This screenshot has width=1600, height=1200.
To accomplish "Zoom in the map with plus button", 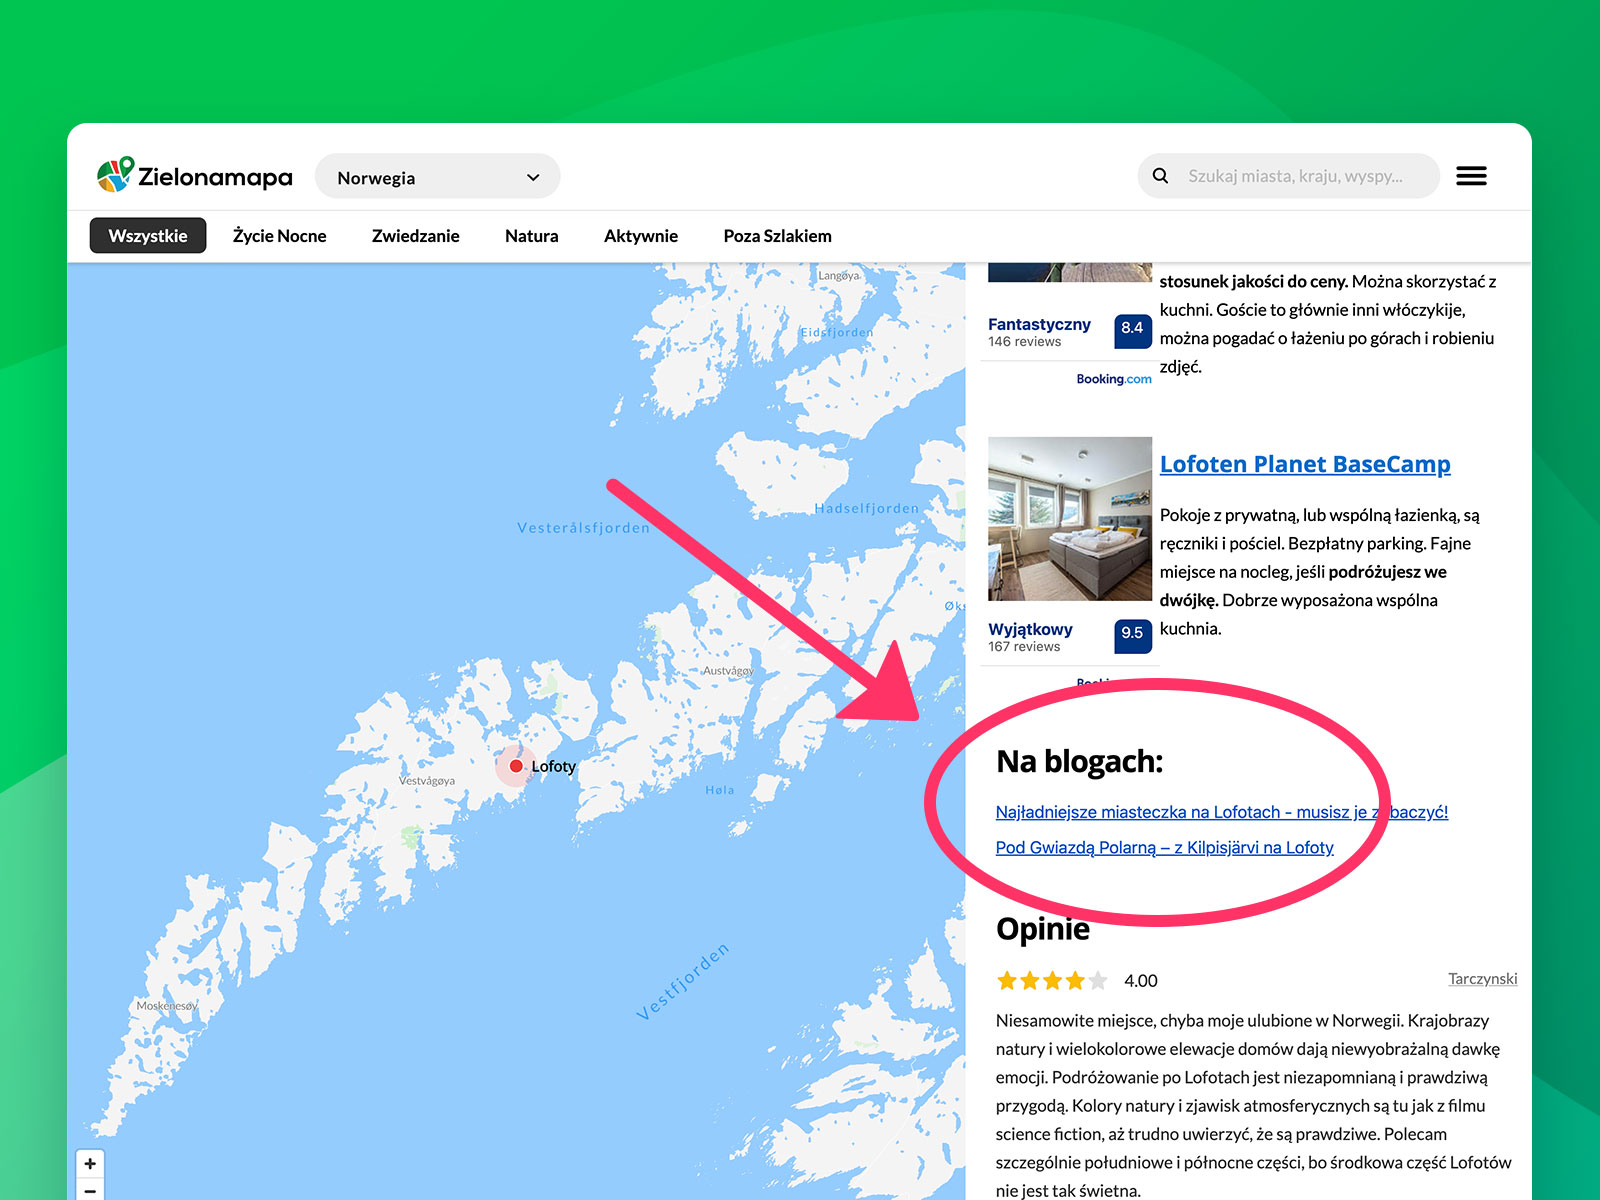I will (90, 1164).
